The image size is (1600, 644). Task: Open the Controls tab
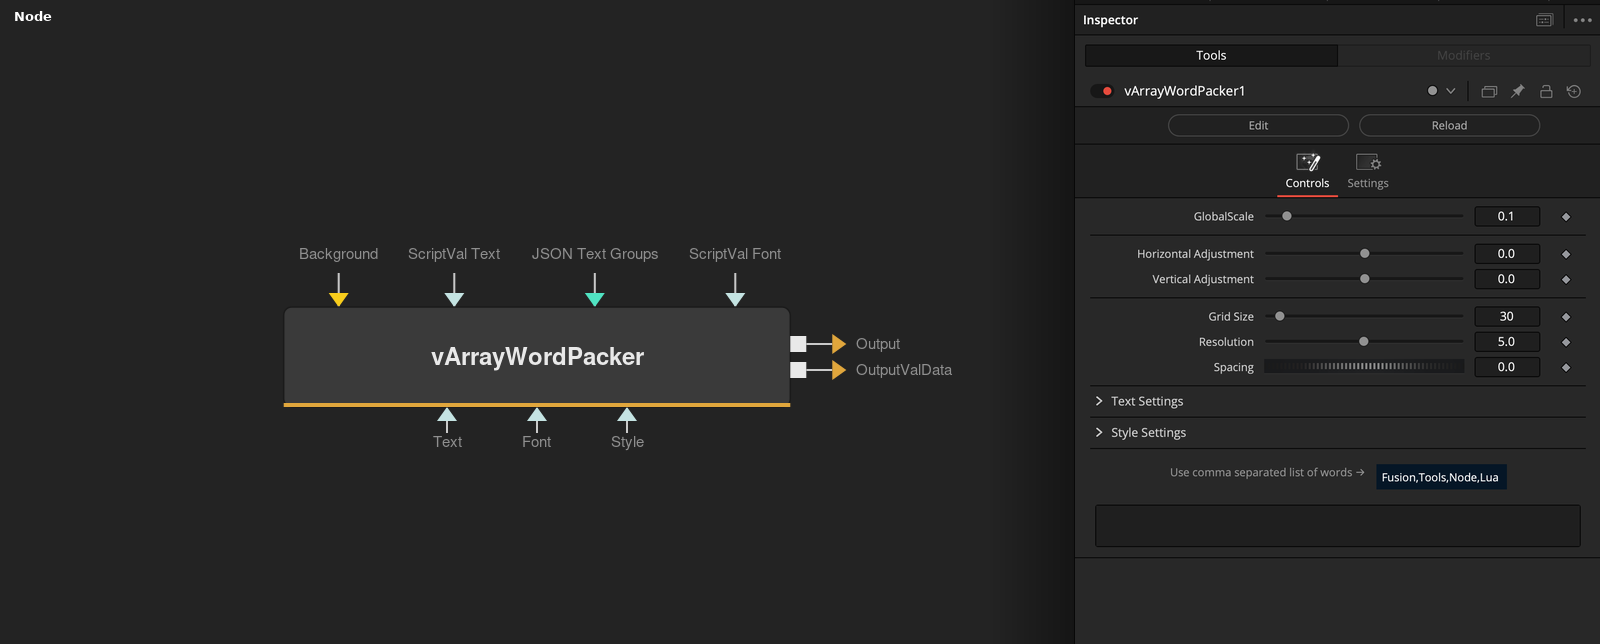click(1307, 171)
